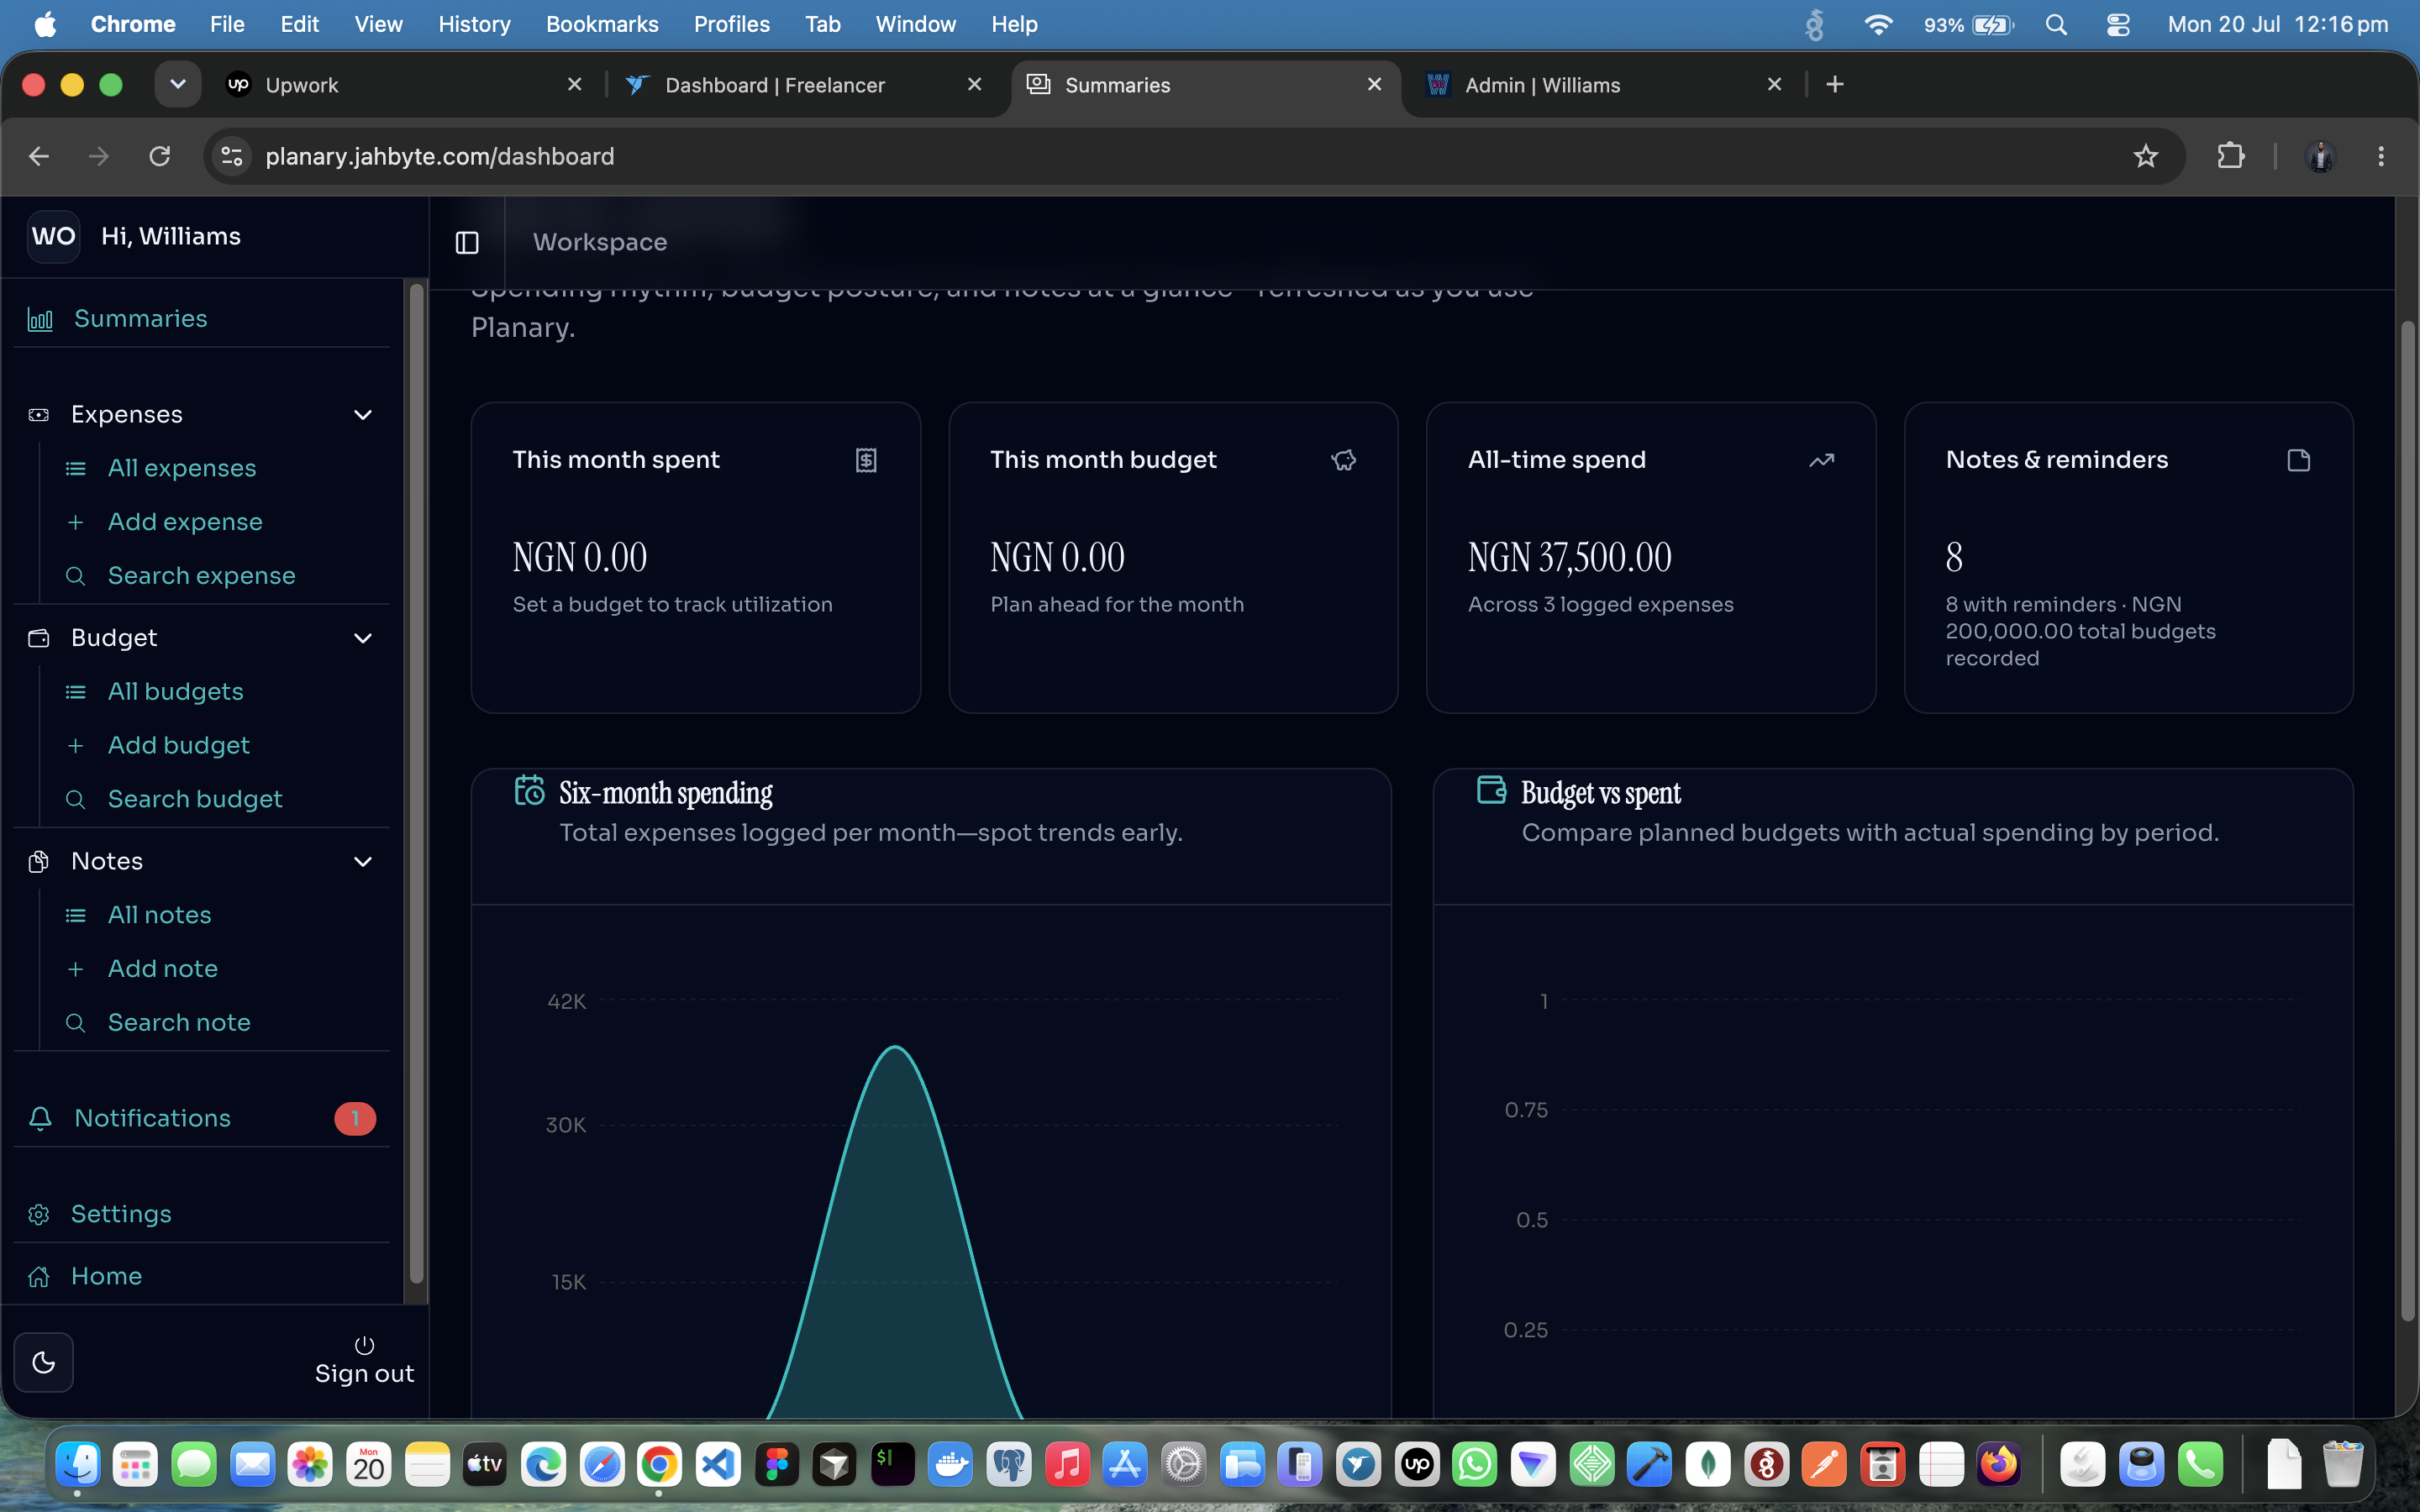Viewport: 2420px width, 1512px height.
Task: Open Summaries in the sidebar
Action: (x=141, y=319)
